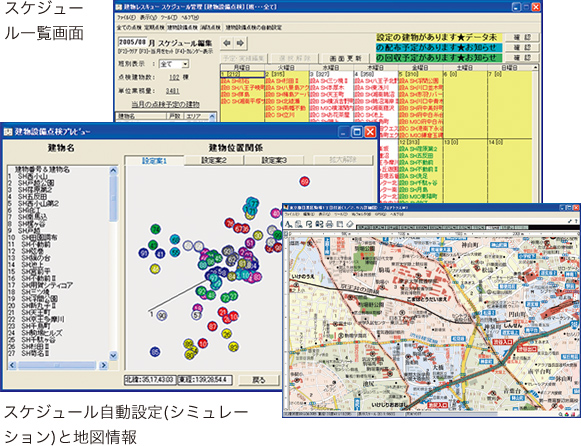Viewport: 581px width, 446px height.
Task: Switch to 消防点検 tab
Action: click(210, 27)
